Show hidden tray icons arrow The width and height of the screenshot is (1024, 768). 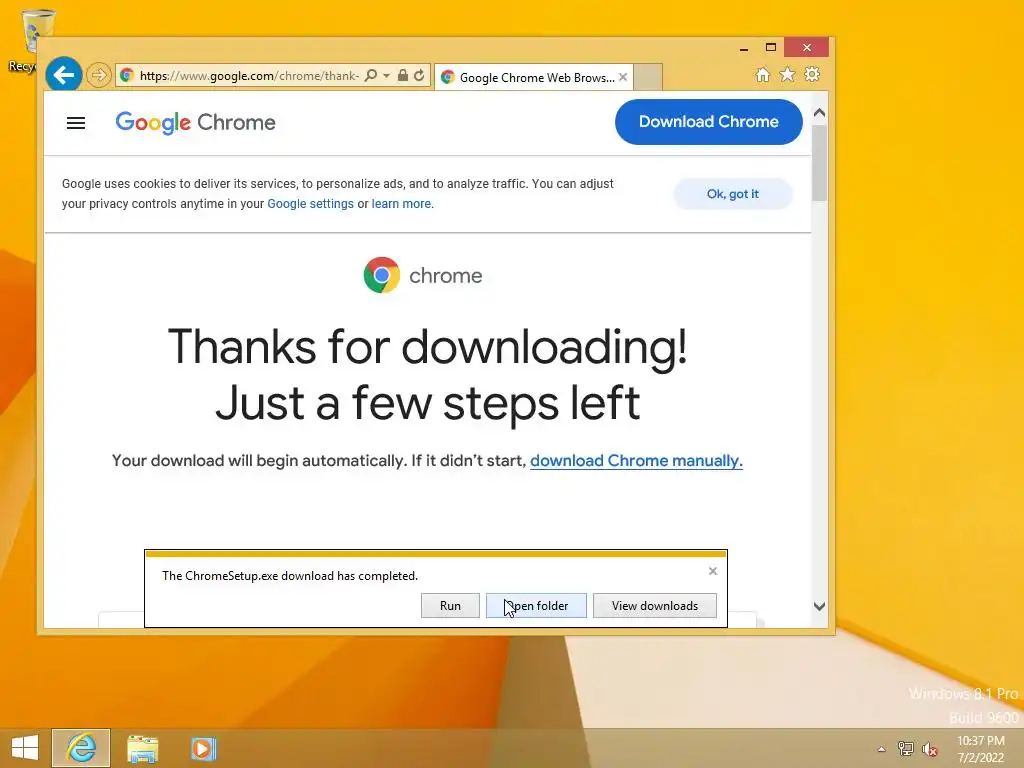pos(881,749)
